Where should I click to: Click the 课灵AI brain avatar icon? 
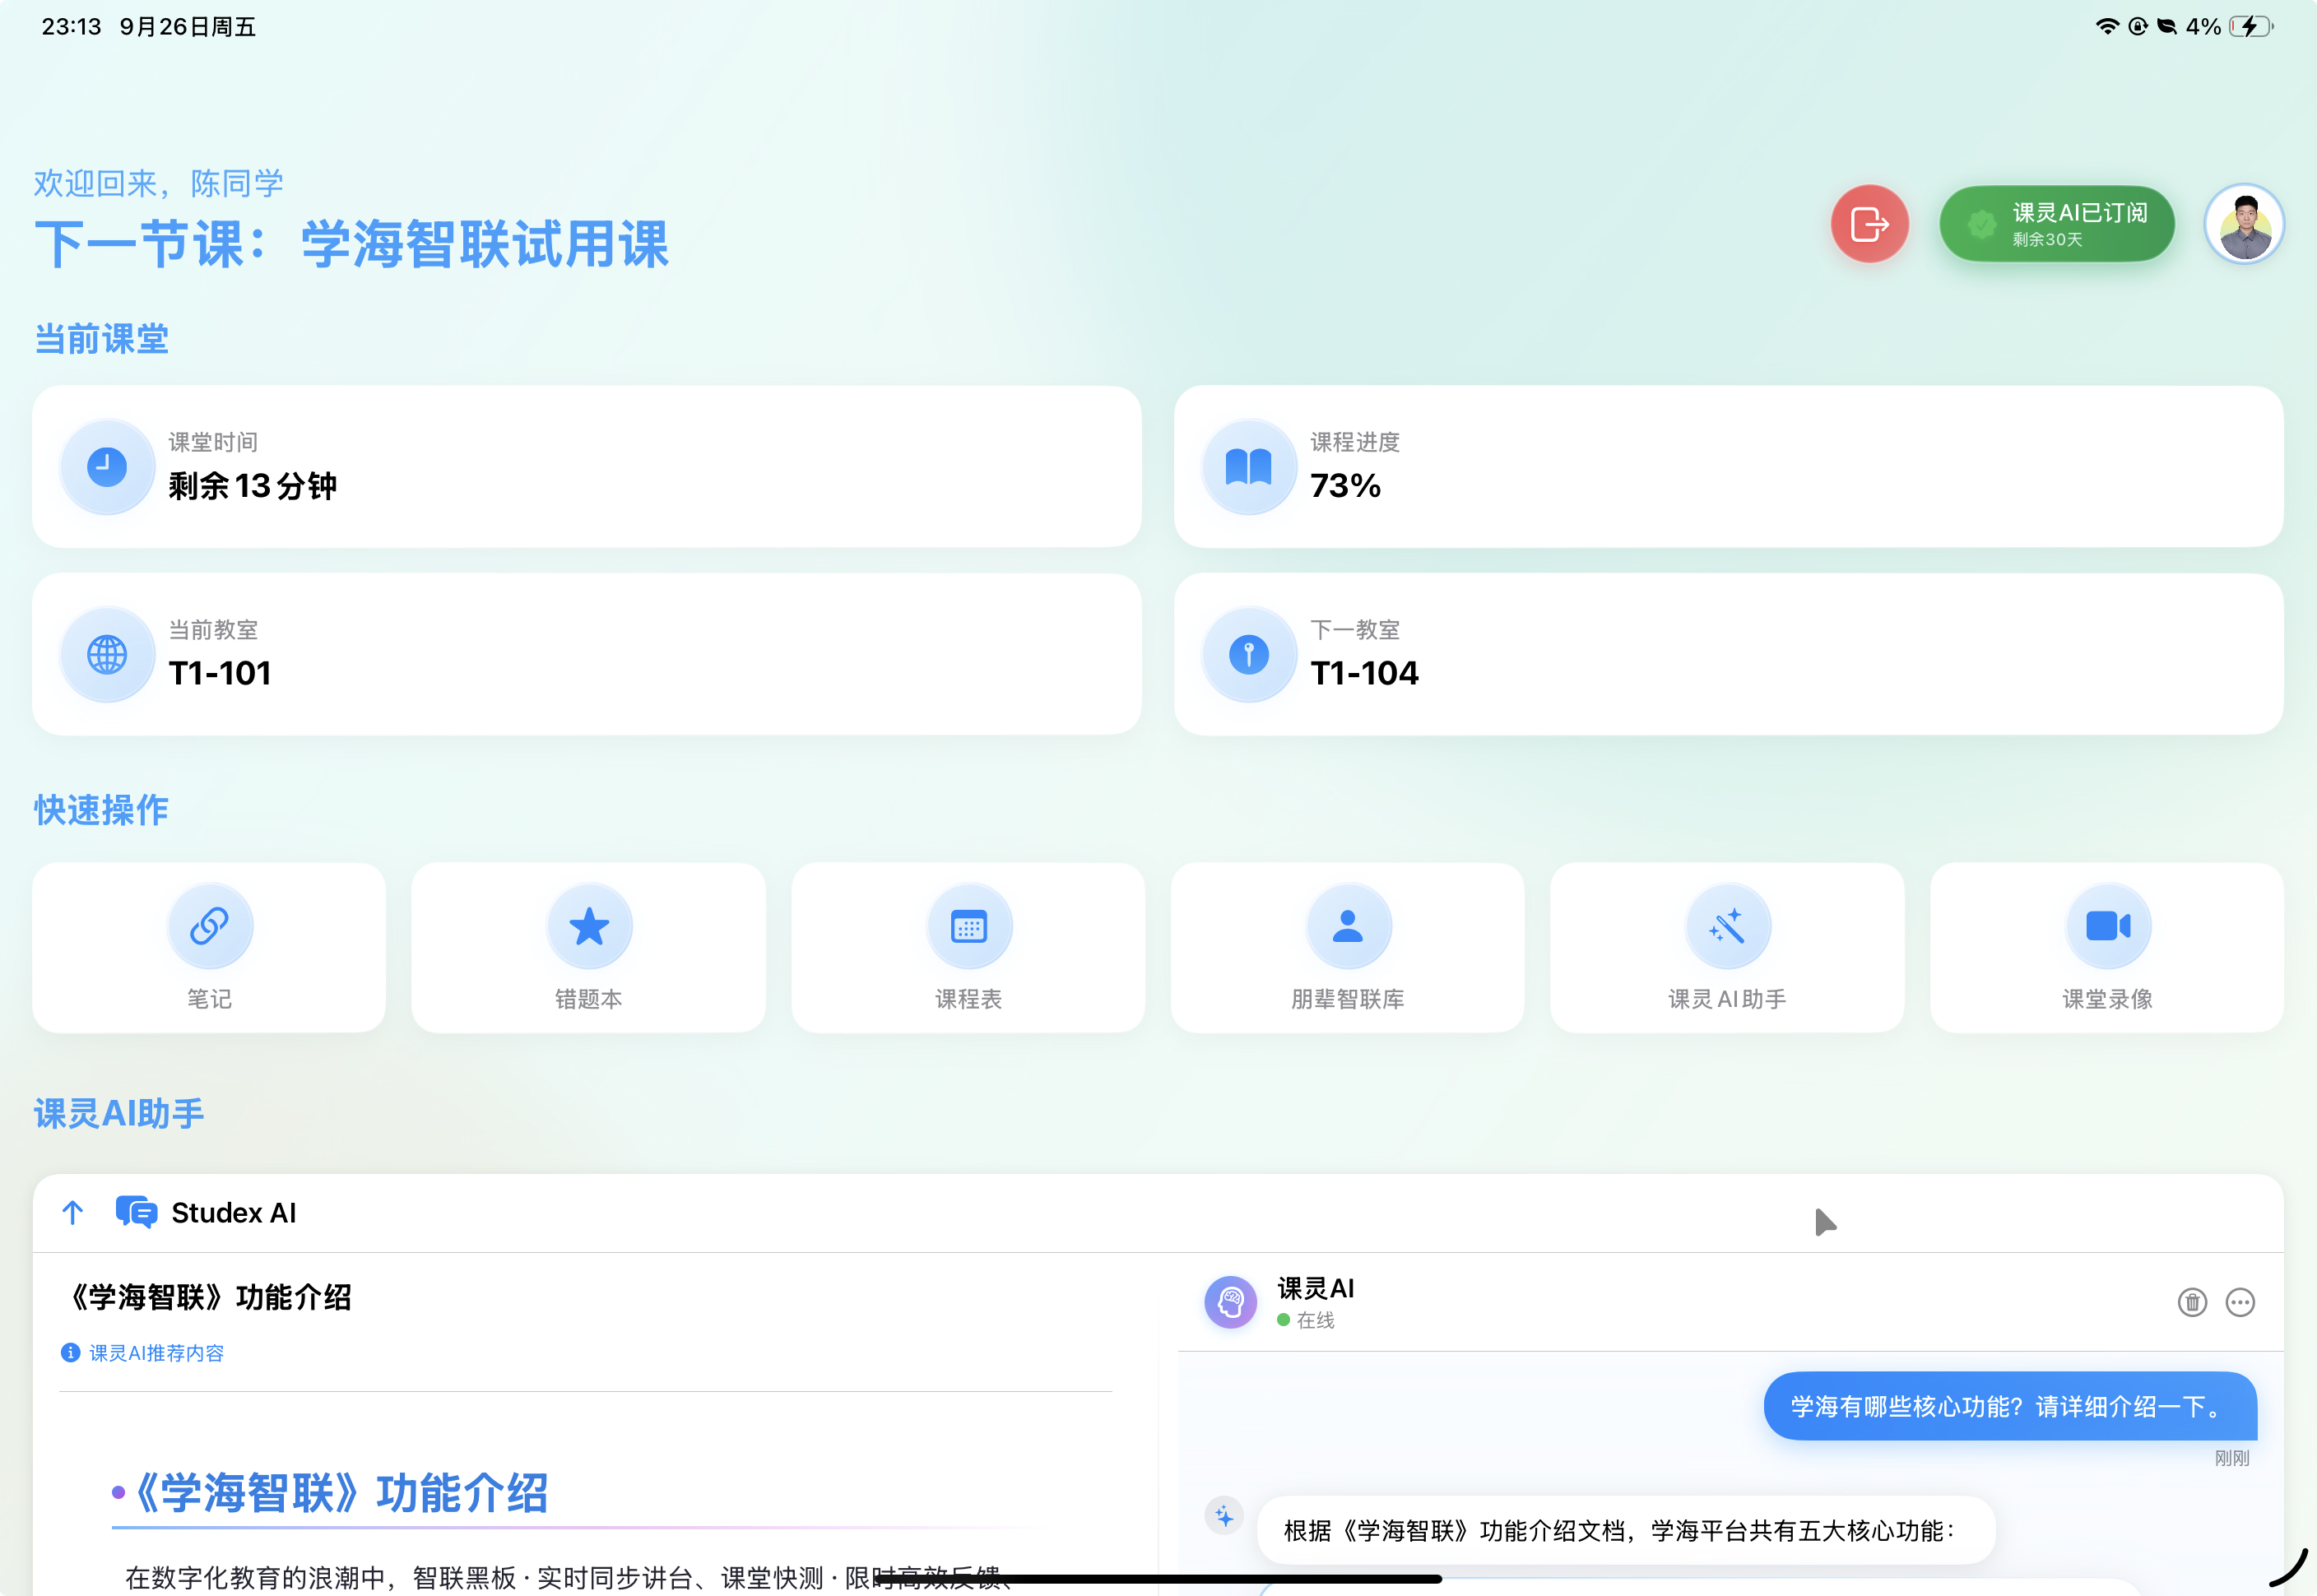(x=1230, y=1302)
